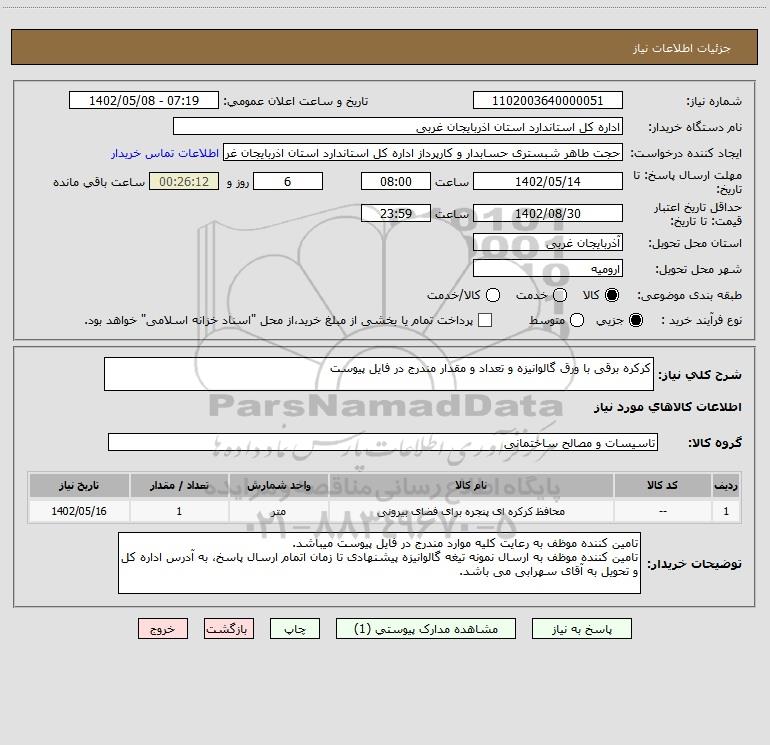Click the ردیف column header
Image resolution: width=770 pixels, height=745 pixels.
coord(726,485)
